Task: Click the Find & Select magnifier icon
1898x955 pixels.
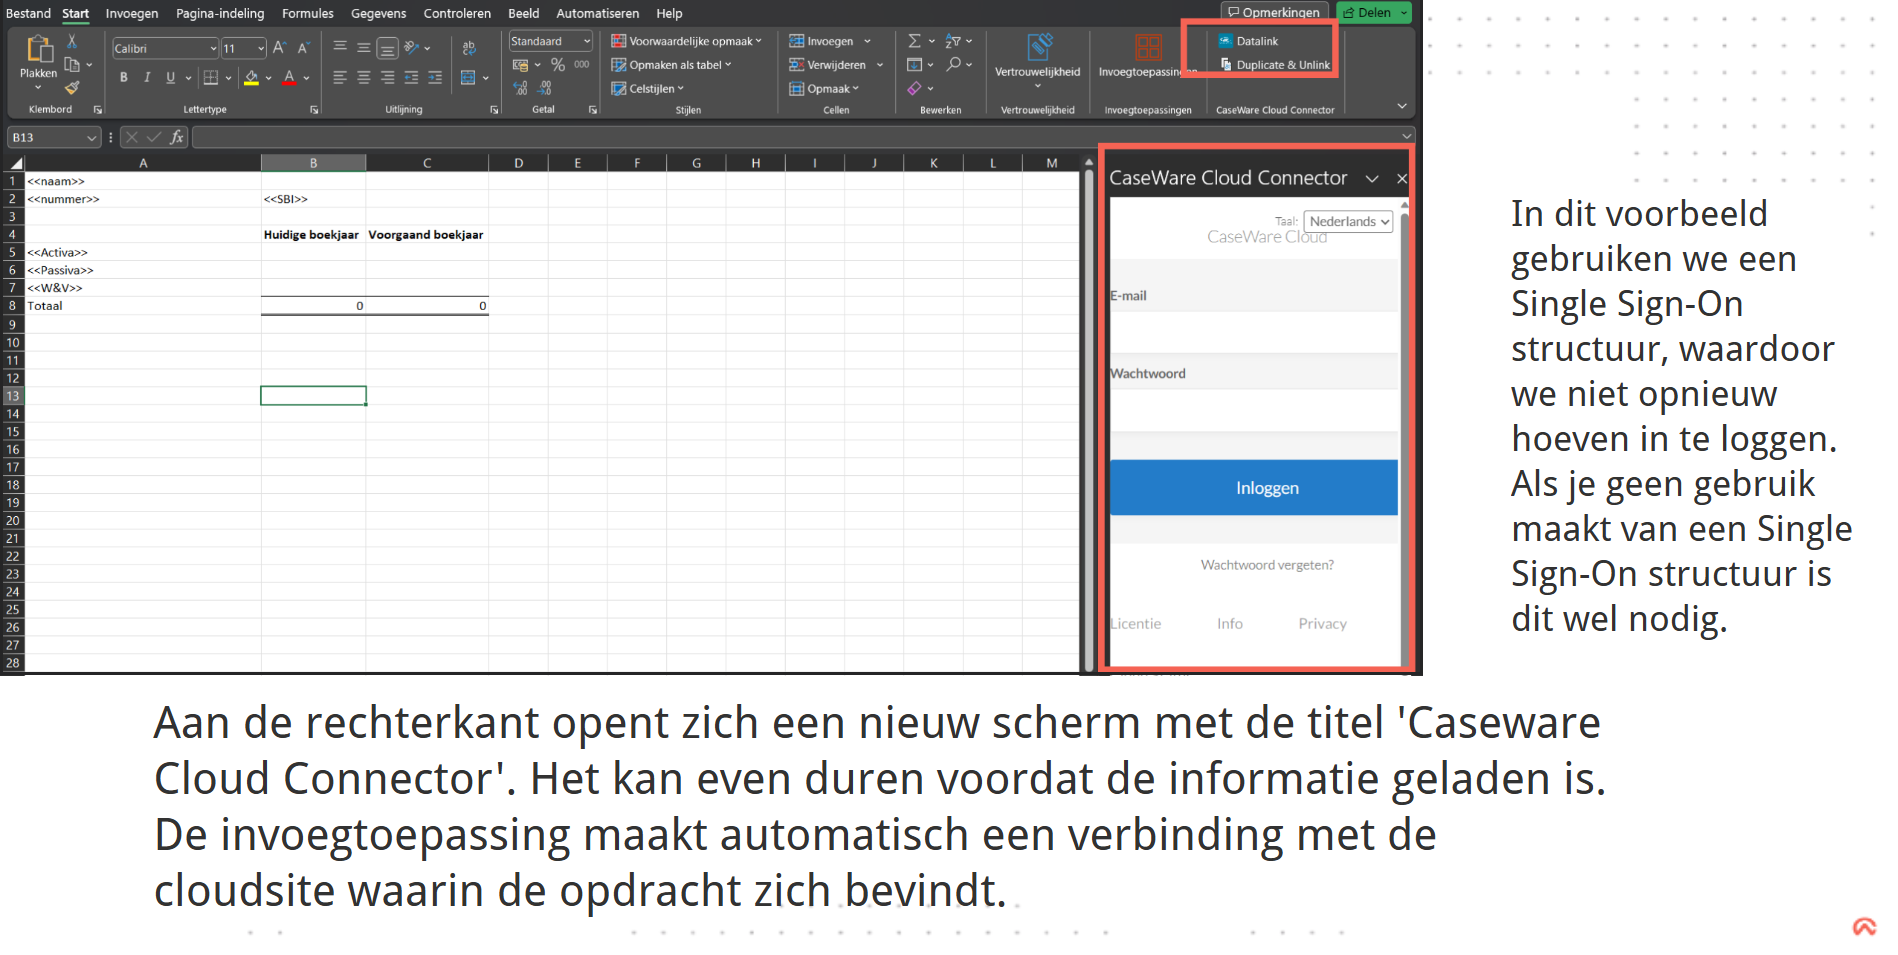Action: (x=954, y=65)
